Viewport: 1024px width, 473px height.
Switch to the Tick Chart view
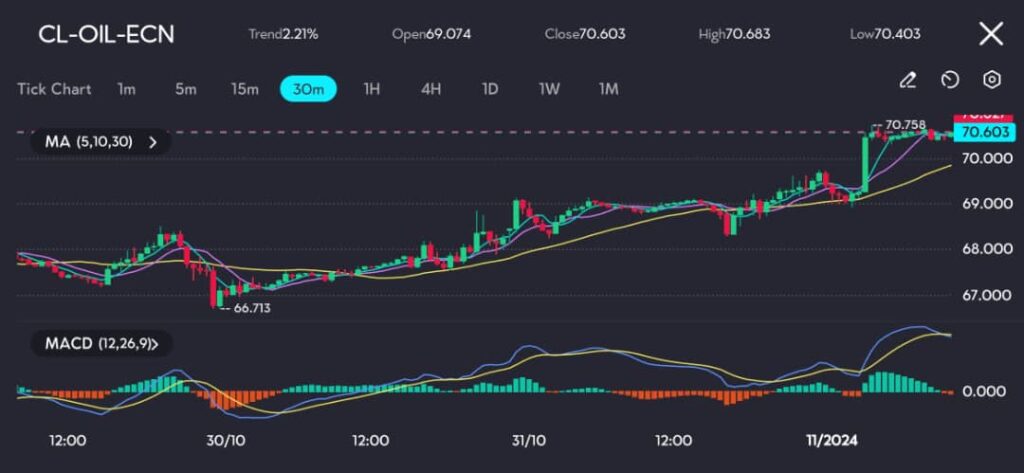[54, 89]
